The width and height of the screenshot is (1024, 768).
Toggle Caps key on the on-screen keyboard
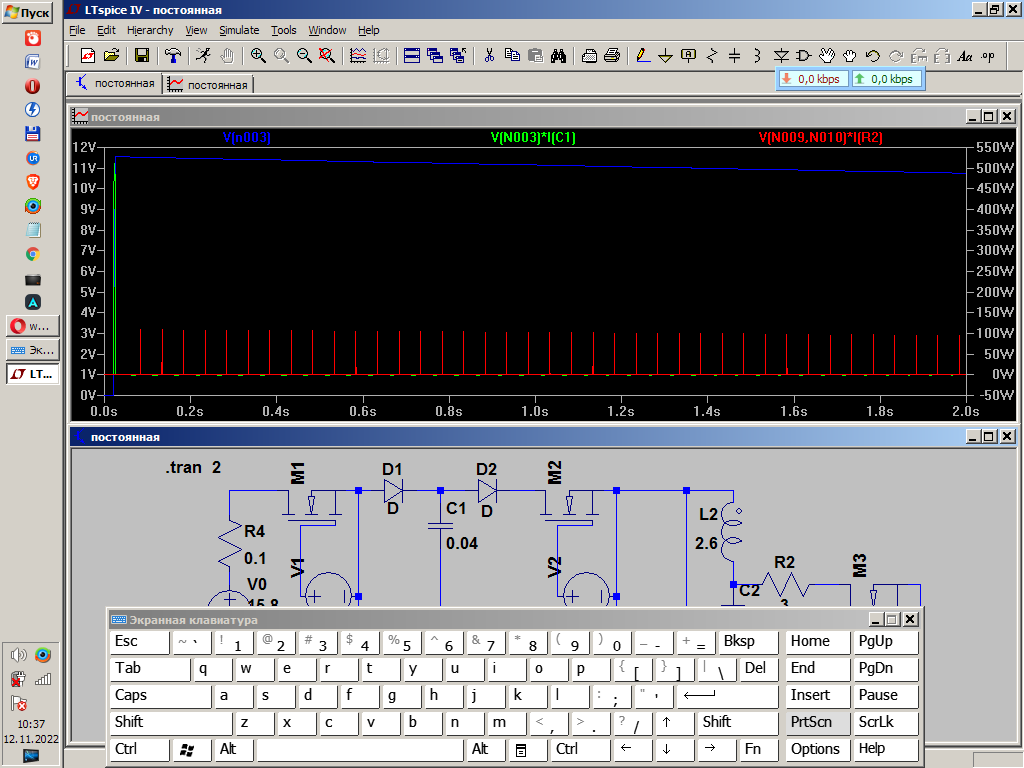pos(160,695)
